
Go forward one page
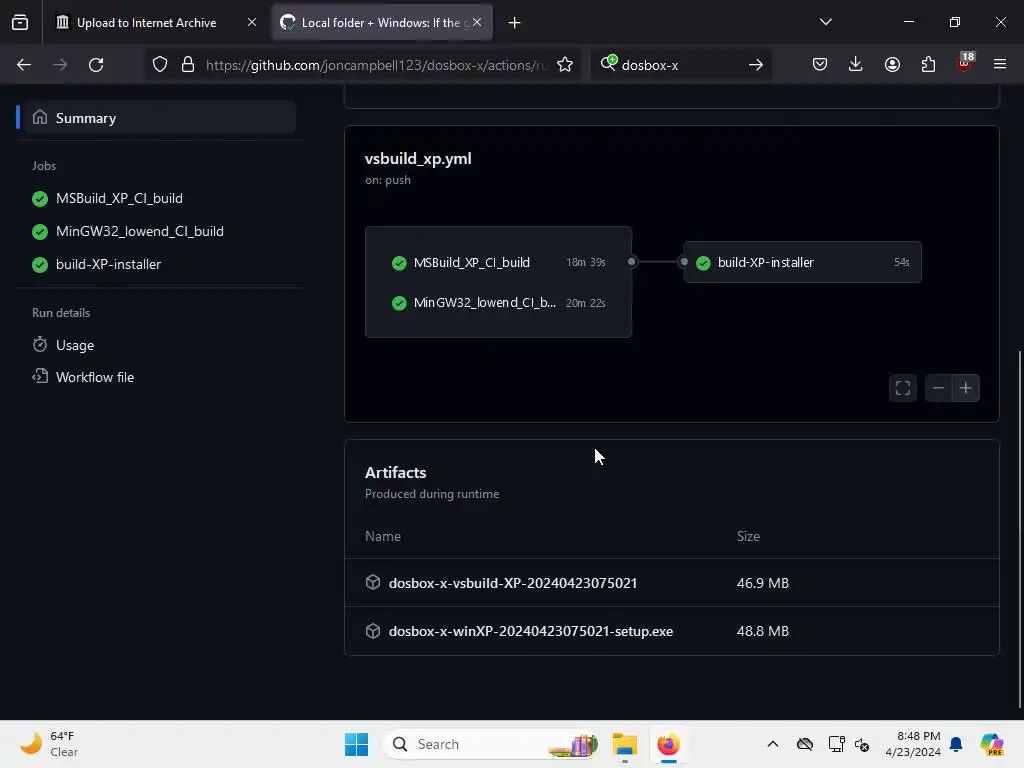click(x=60, y=65)
